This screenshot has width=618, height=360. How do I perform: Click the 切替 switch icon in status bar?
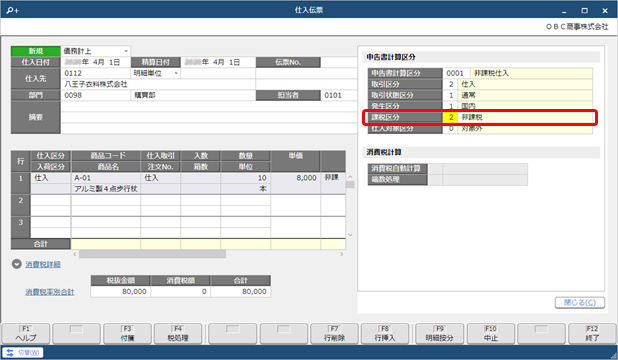point(10,353)
